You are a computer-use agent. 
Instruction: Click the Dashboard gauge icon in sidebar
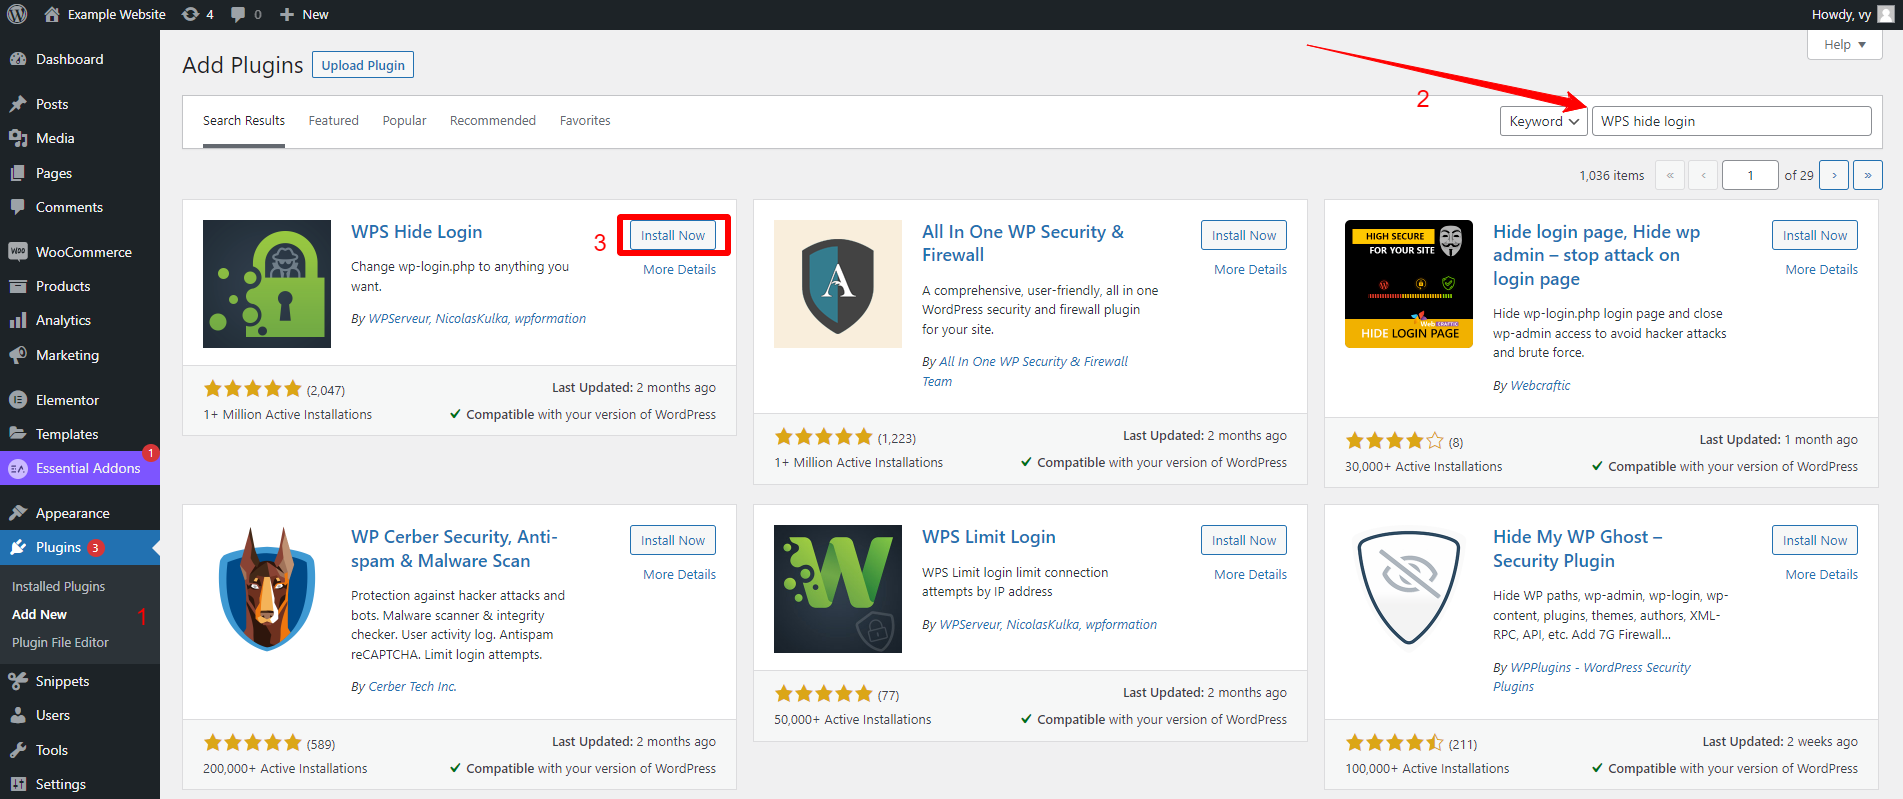pyautogui.click(x=18, y=59)
